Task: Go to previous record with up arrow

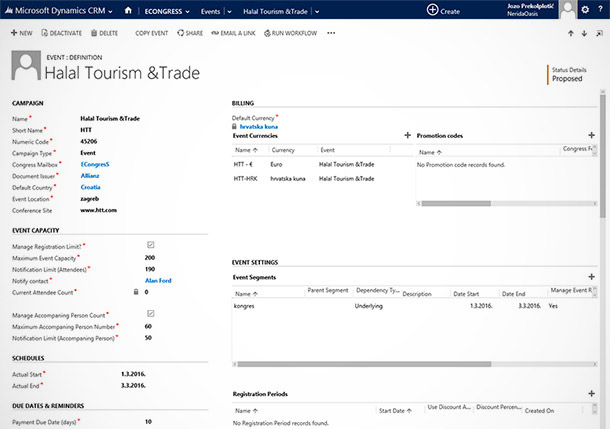Action: click(571, 33)
